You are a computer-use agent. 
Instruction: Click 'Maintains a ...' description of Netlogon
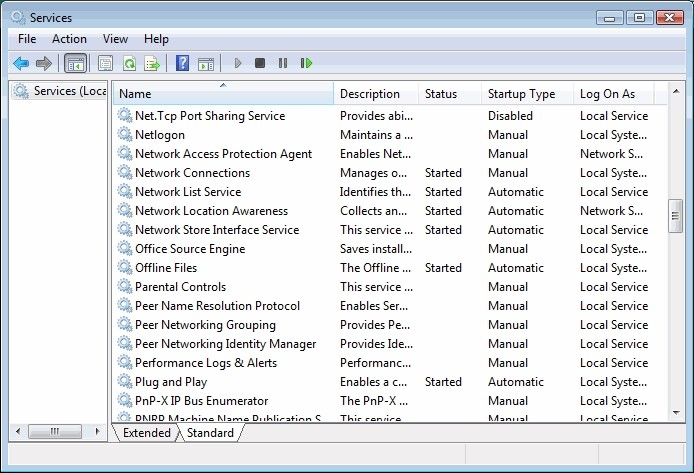(376, 135)
